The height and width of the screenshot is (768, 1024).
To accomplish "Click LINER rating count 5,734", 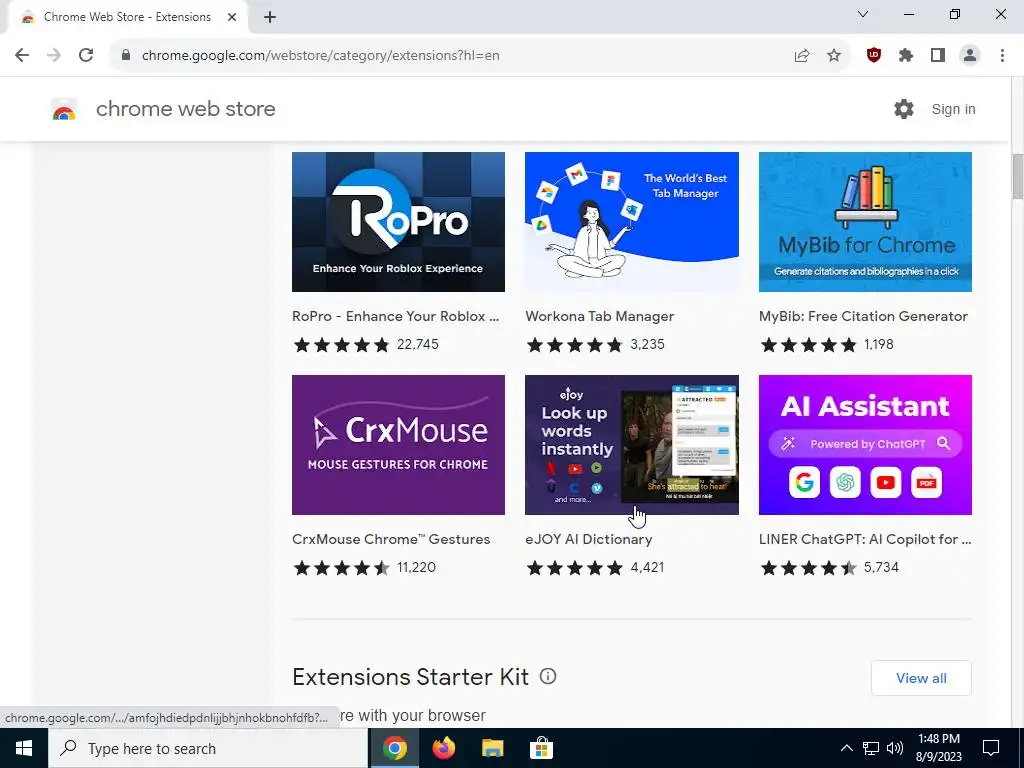I will click(881, 567).
